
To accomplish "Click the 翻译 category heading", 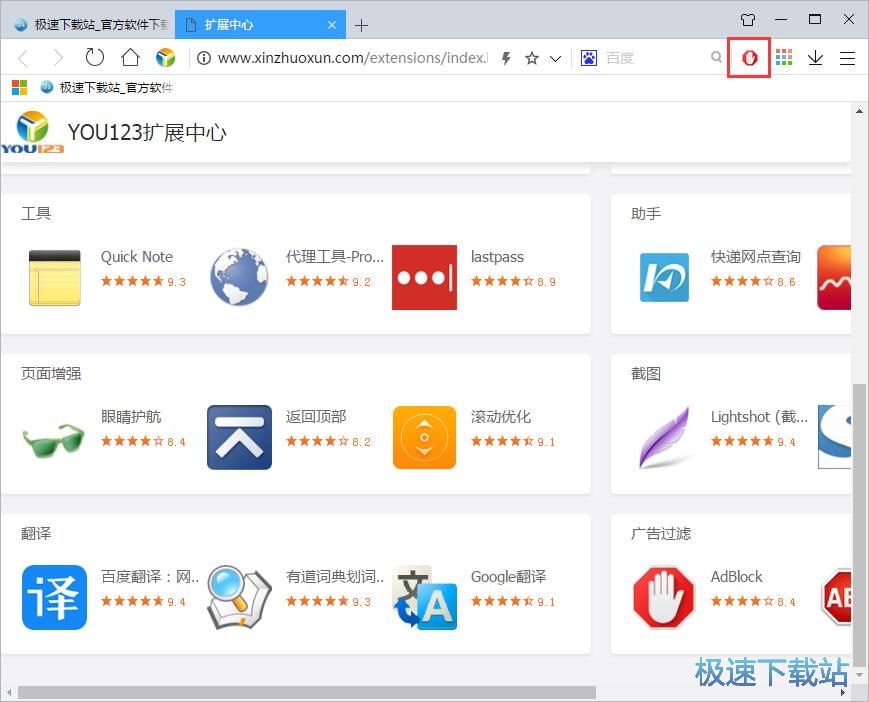I will coord(36,534).
